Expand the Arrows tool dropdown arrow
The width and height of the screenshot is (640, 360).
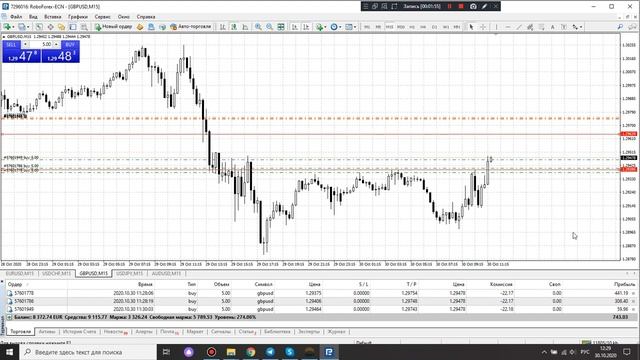pyautogui.click(x=581, y=27)
